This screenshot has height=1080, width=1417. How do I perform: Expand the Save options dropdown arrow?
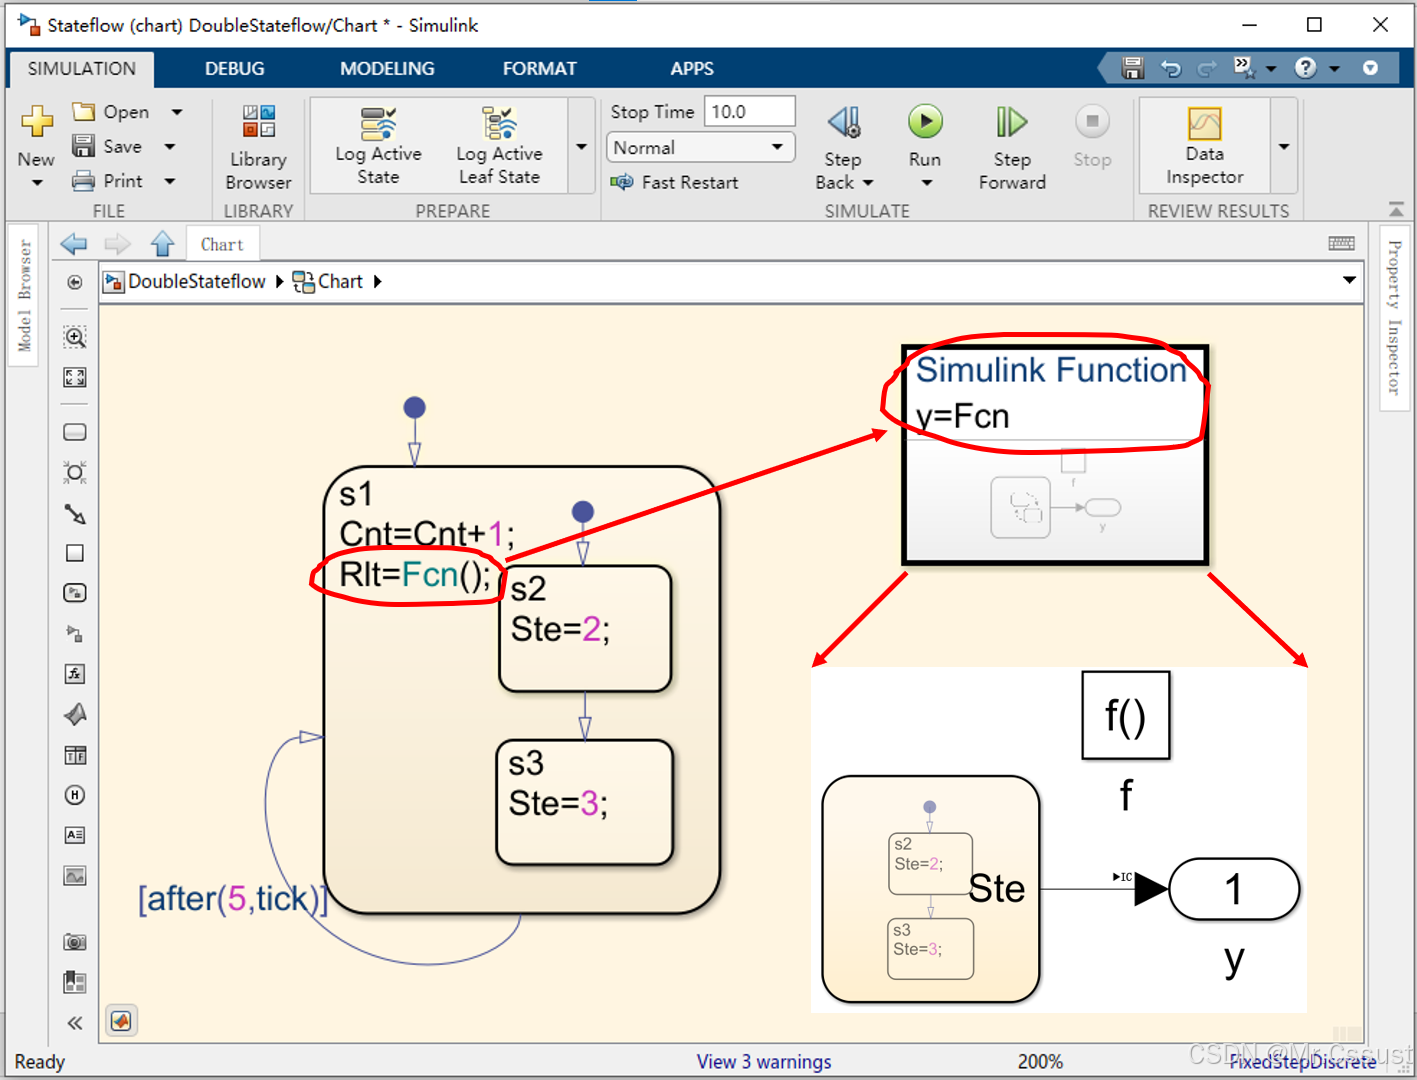tap(170, 147)
